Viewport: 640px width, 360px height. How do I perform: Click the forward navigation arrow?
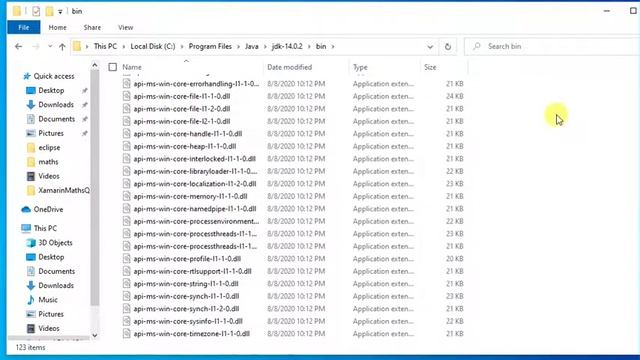click(36, 47)
